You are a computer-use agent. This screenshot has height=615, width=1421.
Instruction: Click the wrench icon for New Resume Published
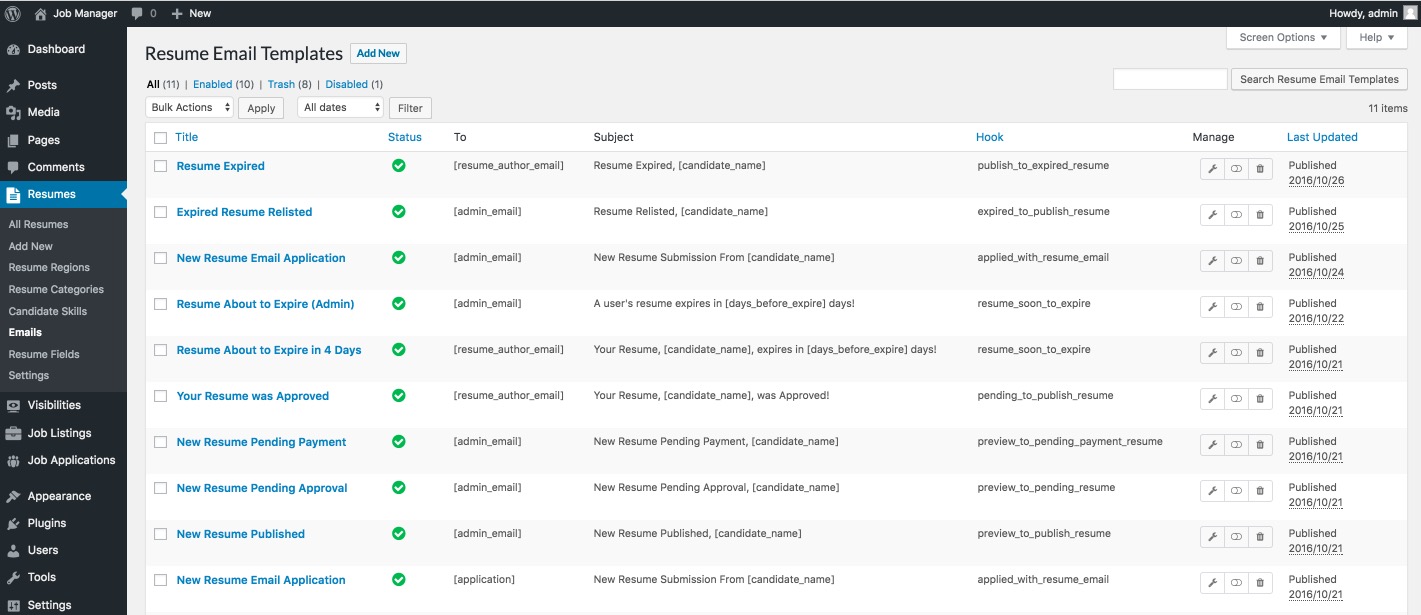click(x=1212, y=538)
